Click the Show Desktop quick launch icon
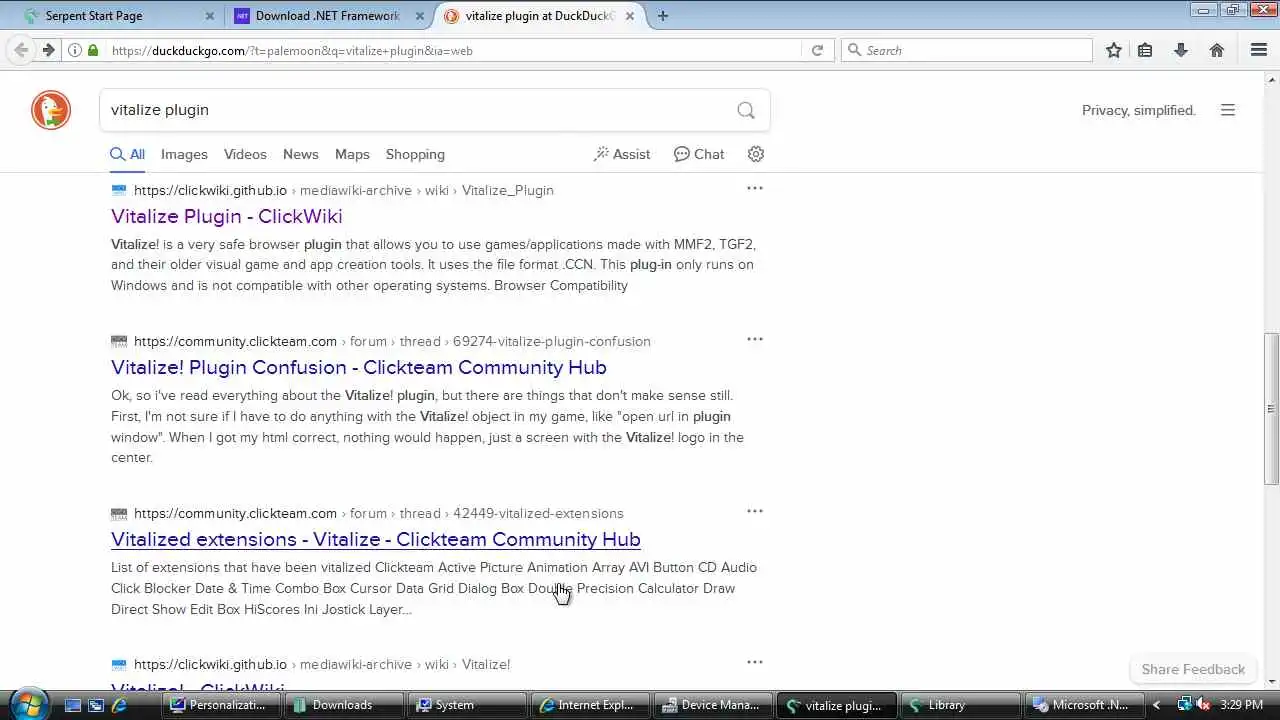1280x720 pixels. click(x=72, y=705)
